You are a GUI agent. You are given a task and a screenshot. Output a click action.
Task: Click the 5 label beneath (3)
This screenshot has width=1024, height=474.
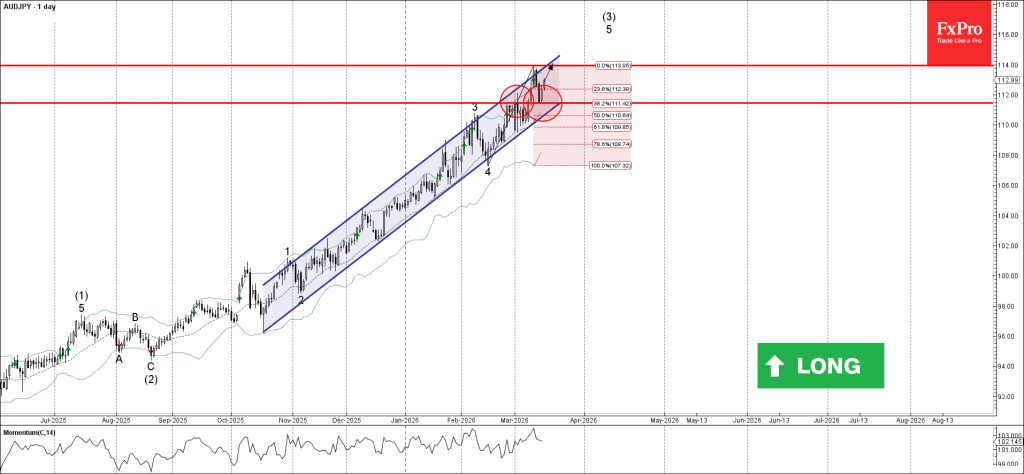click(609, 29)
